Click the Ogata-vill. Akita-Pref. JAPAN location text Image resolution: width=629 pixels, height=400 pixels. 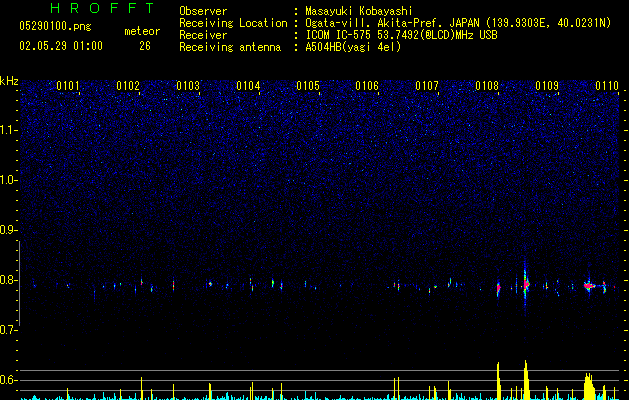[x=458, y=23]
